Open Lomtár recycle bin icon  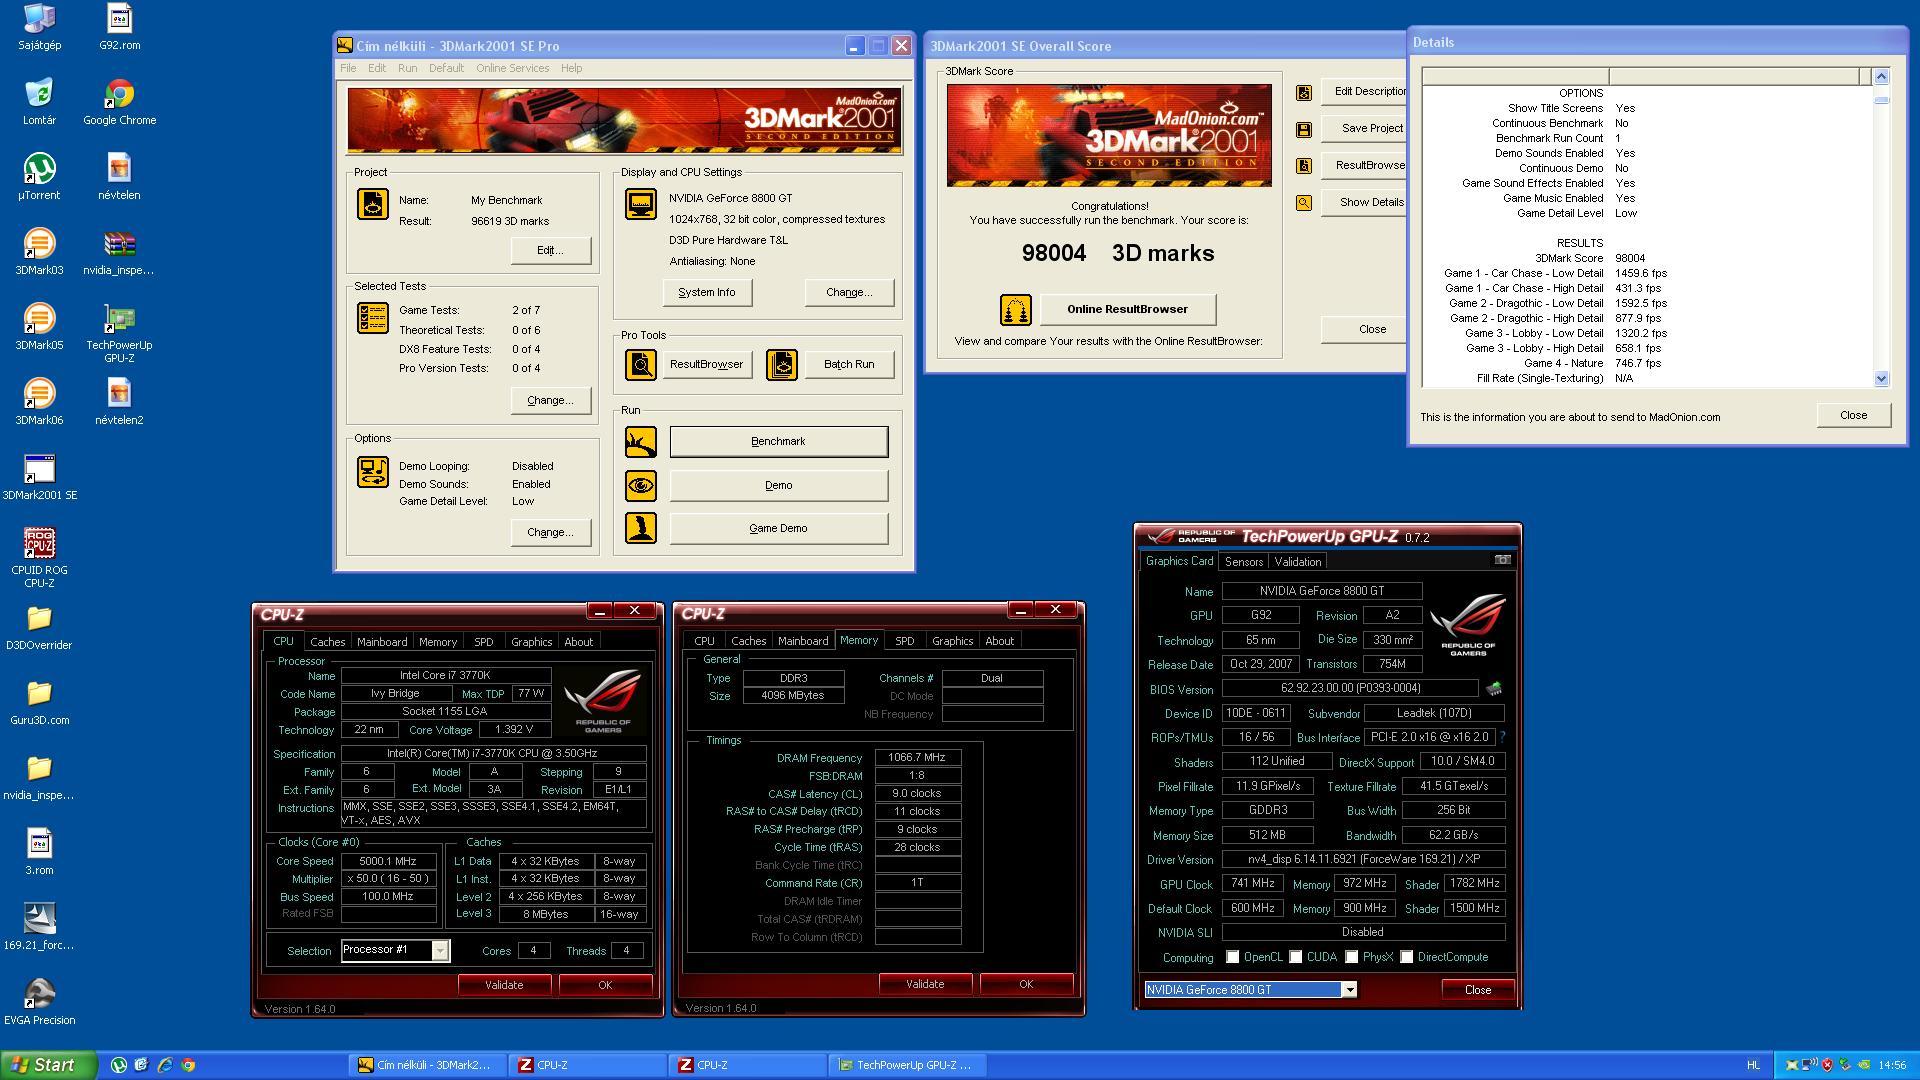point(39,102)
